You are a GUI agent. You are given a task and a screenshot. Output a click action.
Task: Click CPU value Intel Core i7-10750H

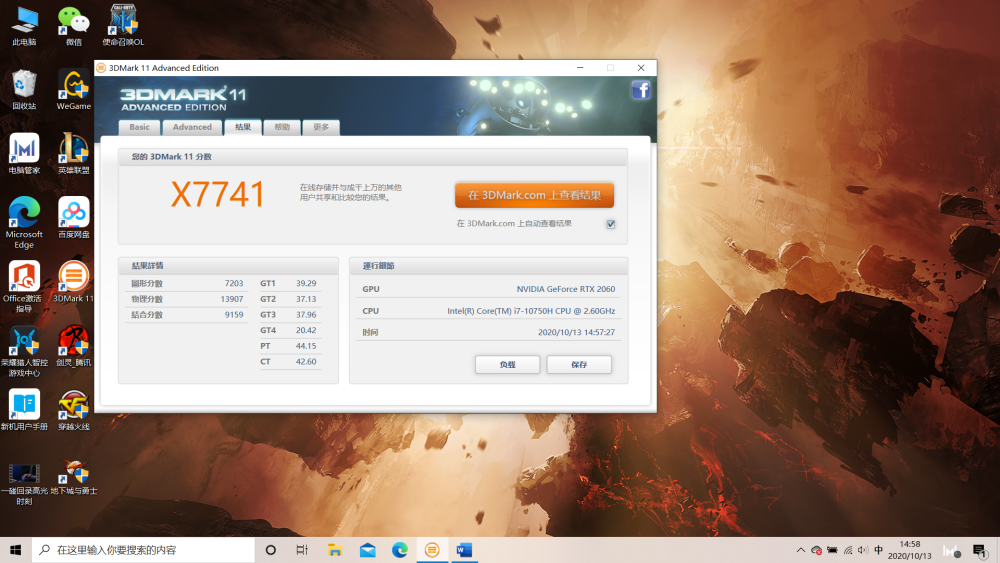click(x=531, y=311)
